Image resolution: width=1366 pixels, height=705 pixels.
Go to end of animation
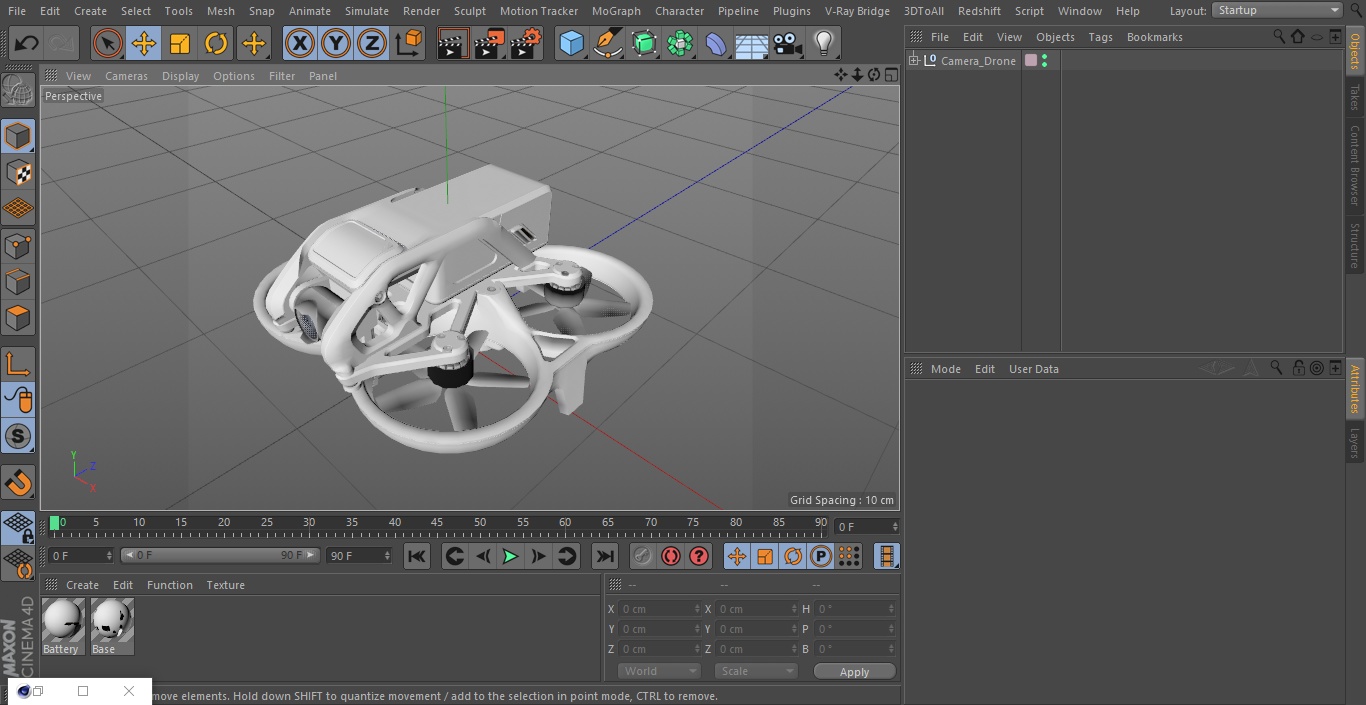point(605,556)
